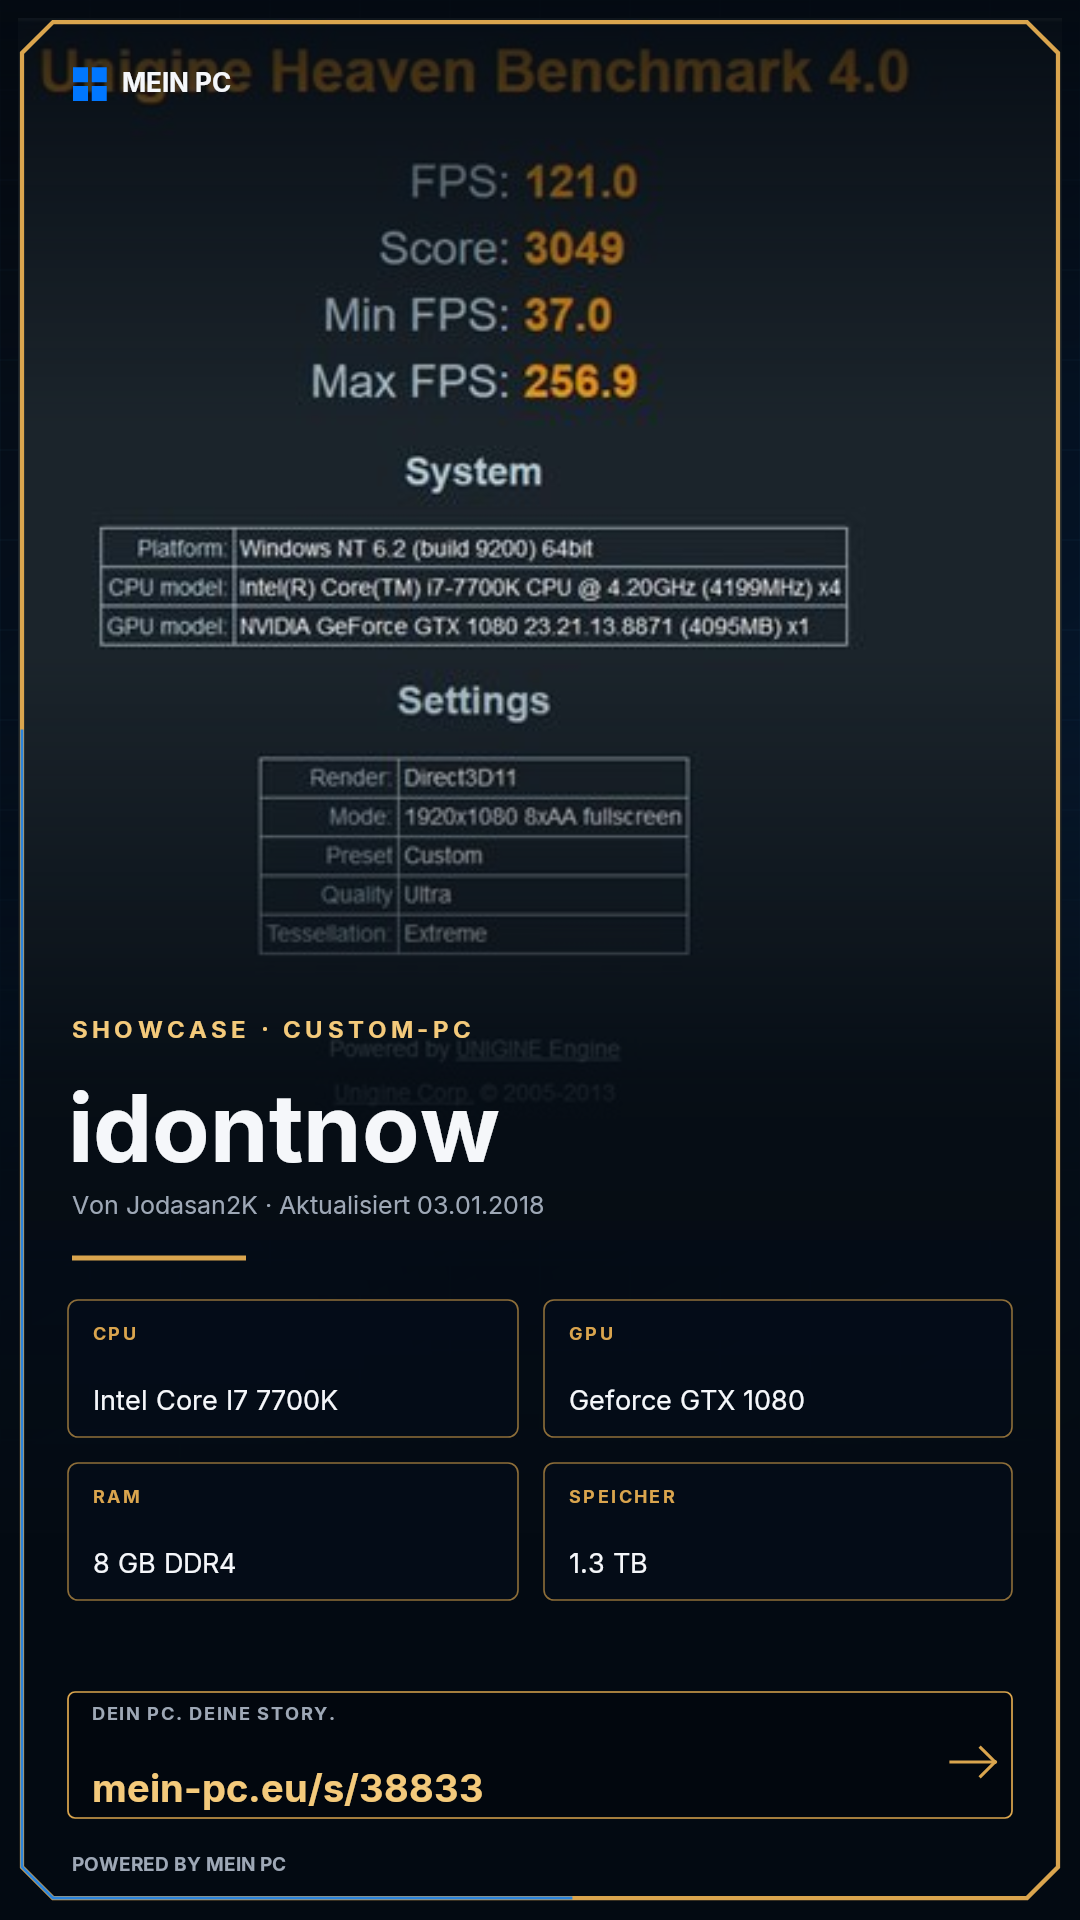Click the MEIN PC windows logo icon
The width and height of the screenshot is (1080, 1920).
90,84
